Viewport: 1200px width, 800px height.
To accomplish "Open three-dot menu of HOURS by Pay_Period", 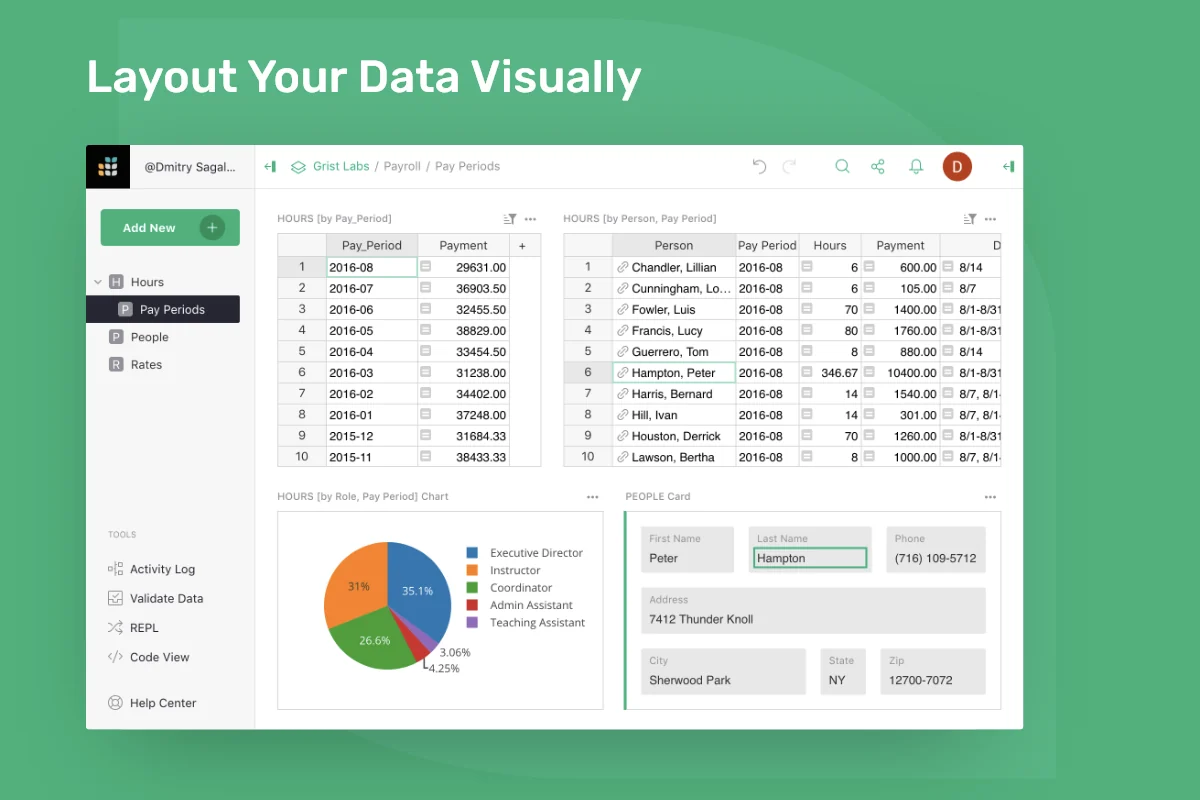I will click(x=531, y=219).
